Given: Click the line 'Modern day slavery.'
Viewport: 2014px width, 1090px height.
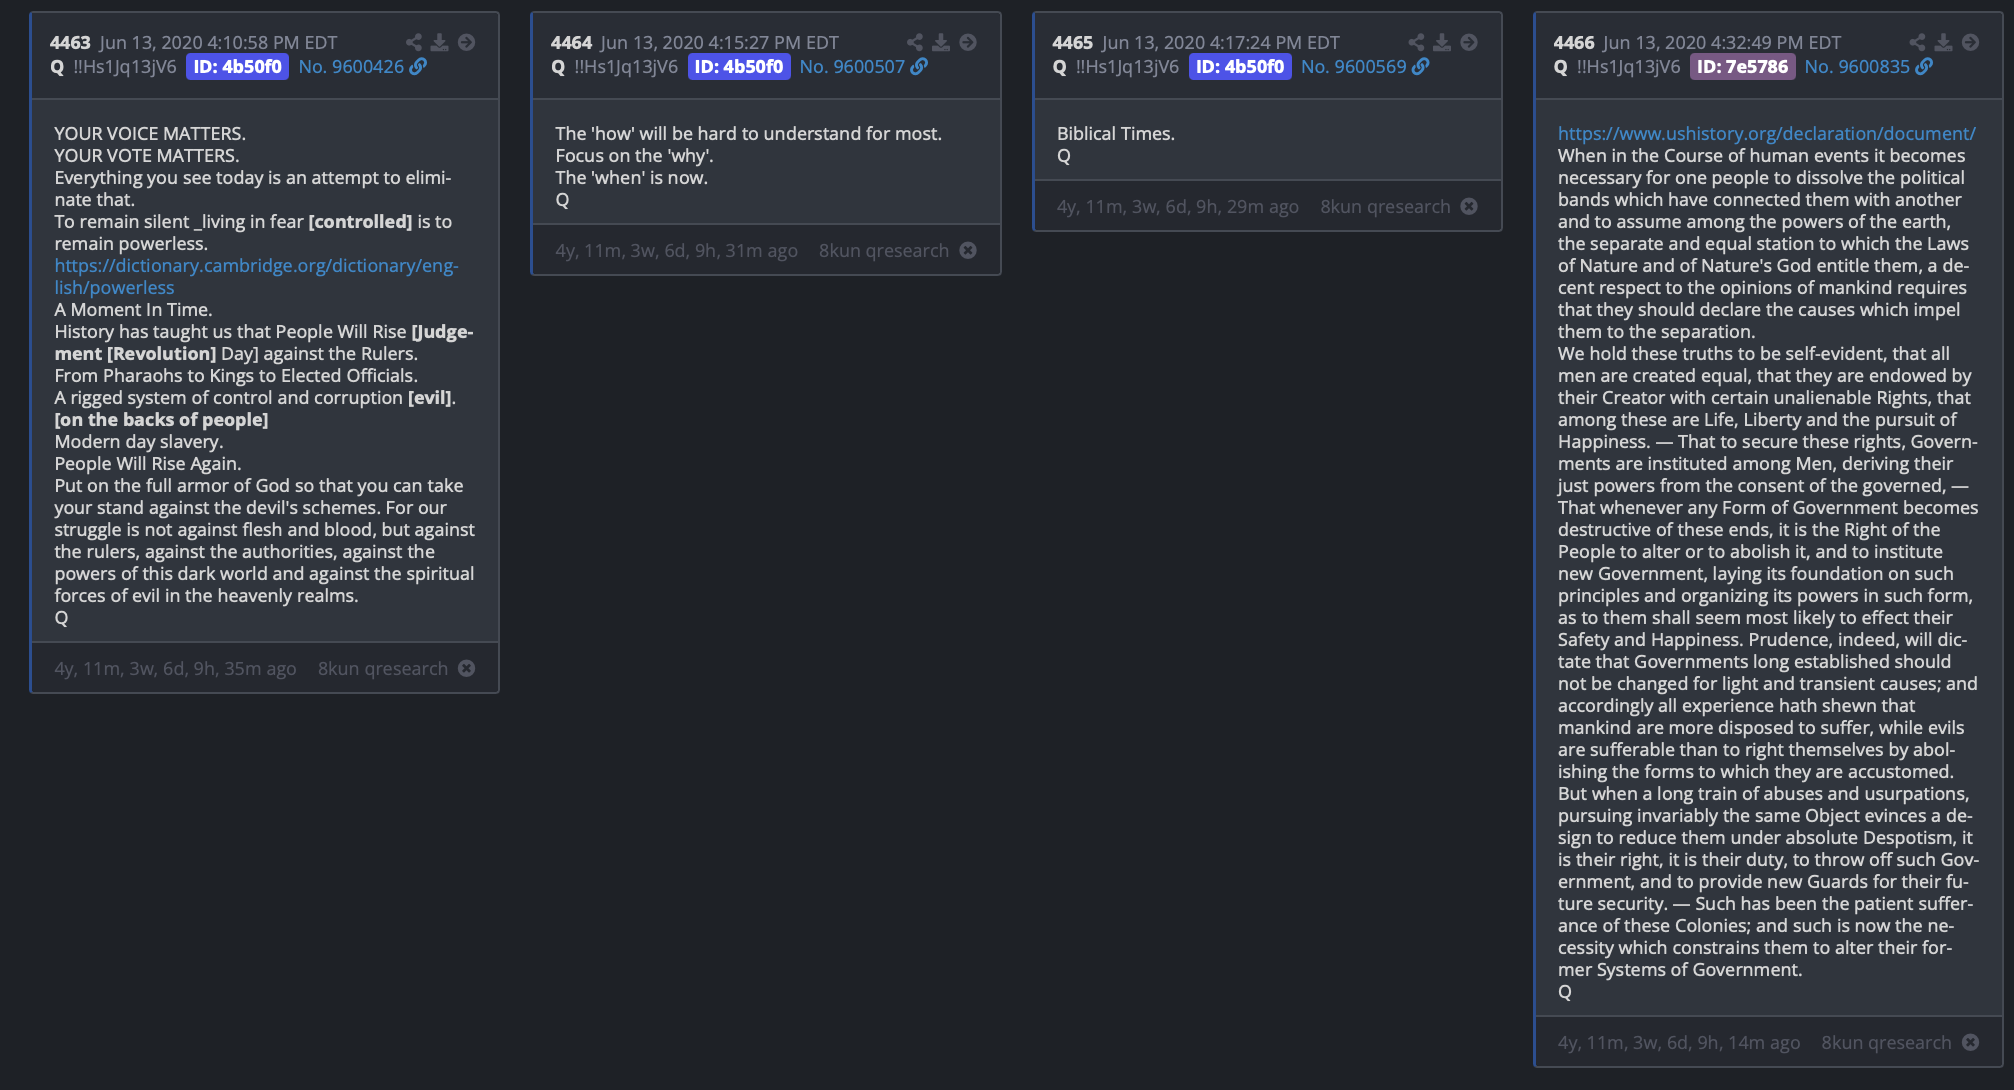Looking at the screenshot, I should (x=139, y=441).
